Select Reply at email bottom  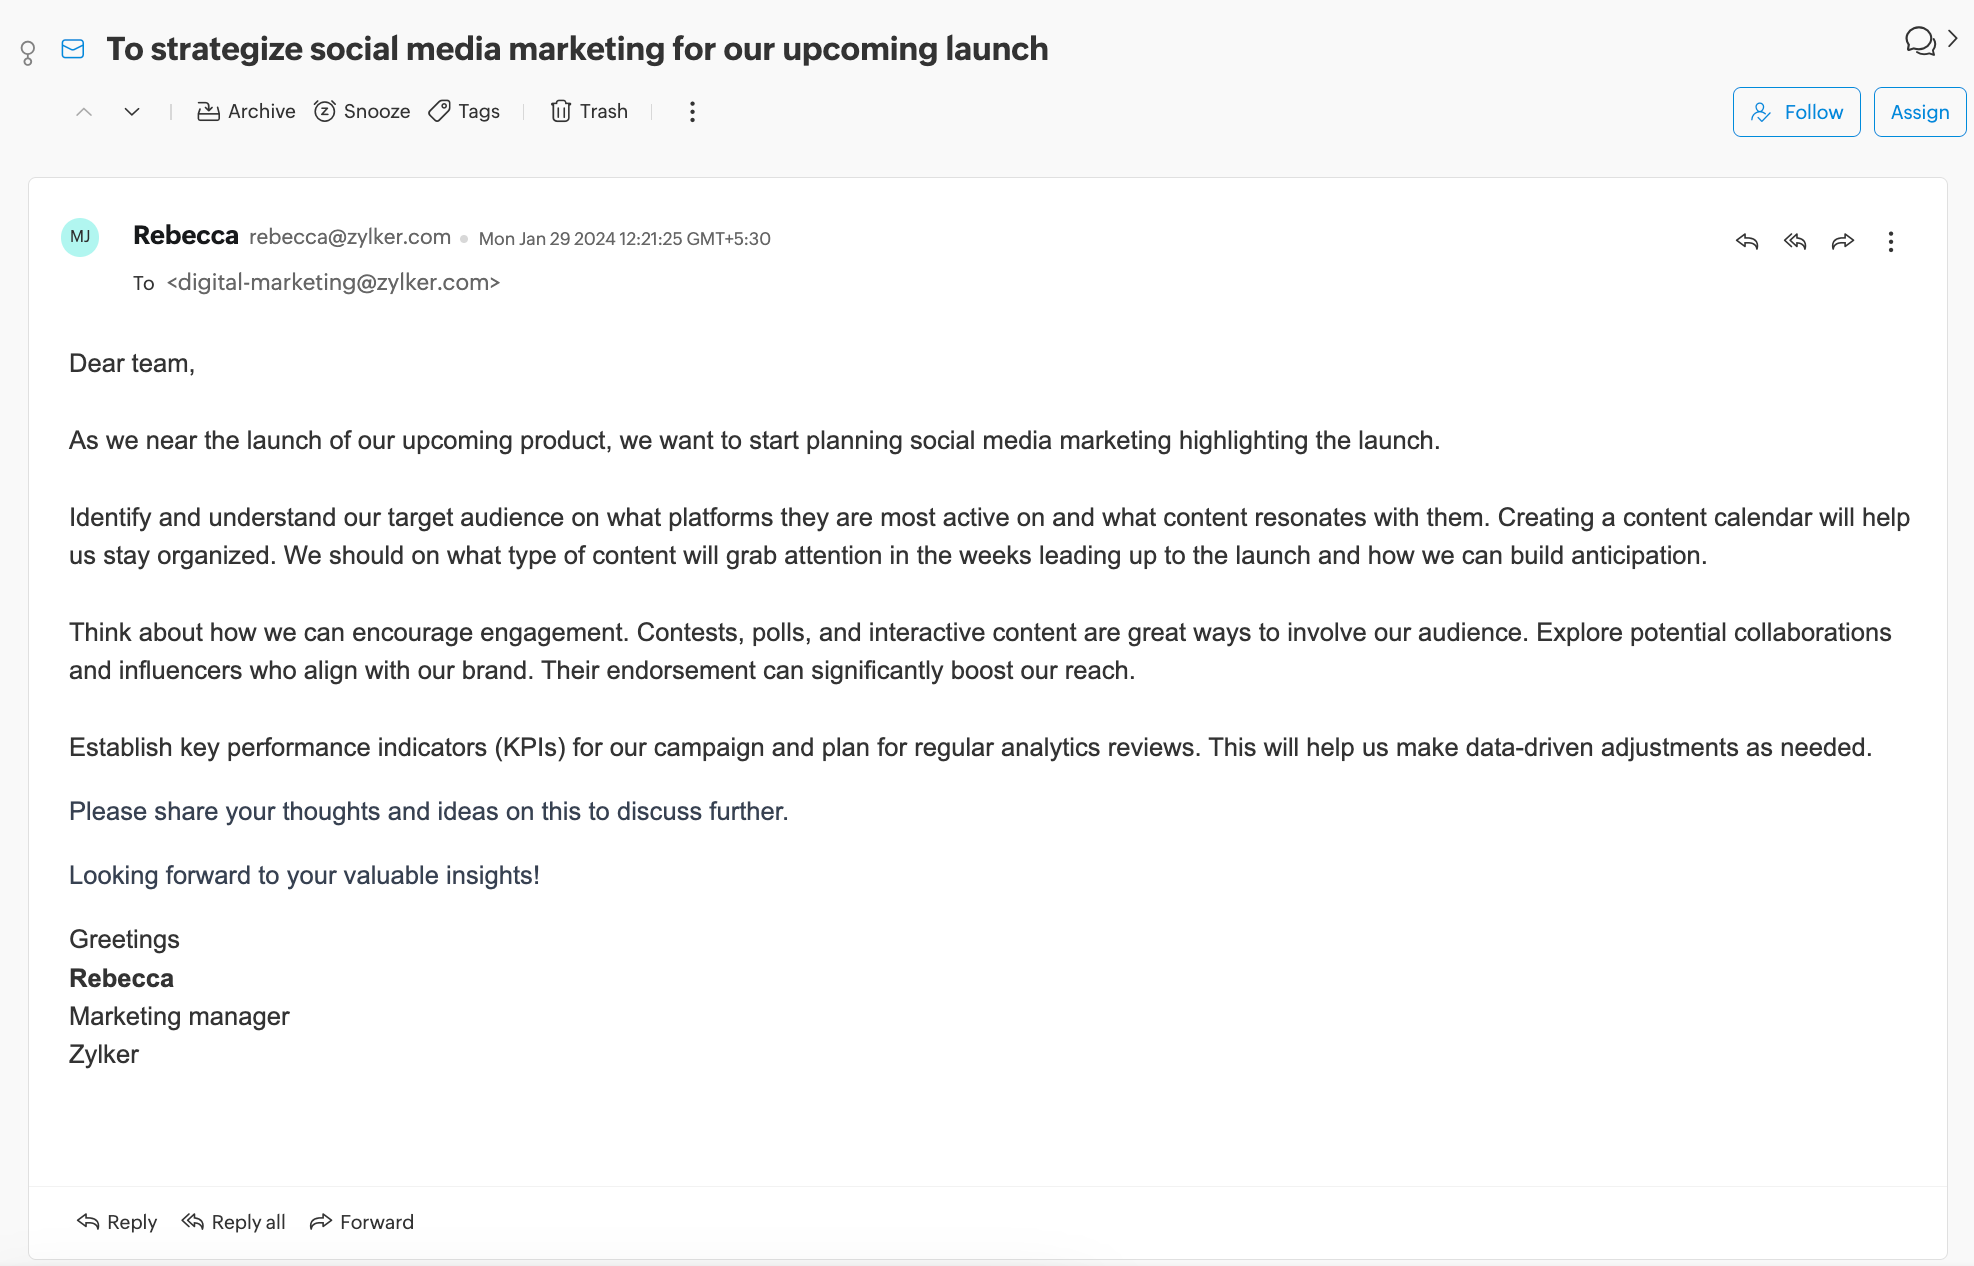click(115, 1220)
